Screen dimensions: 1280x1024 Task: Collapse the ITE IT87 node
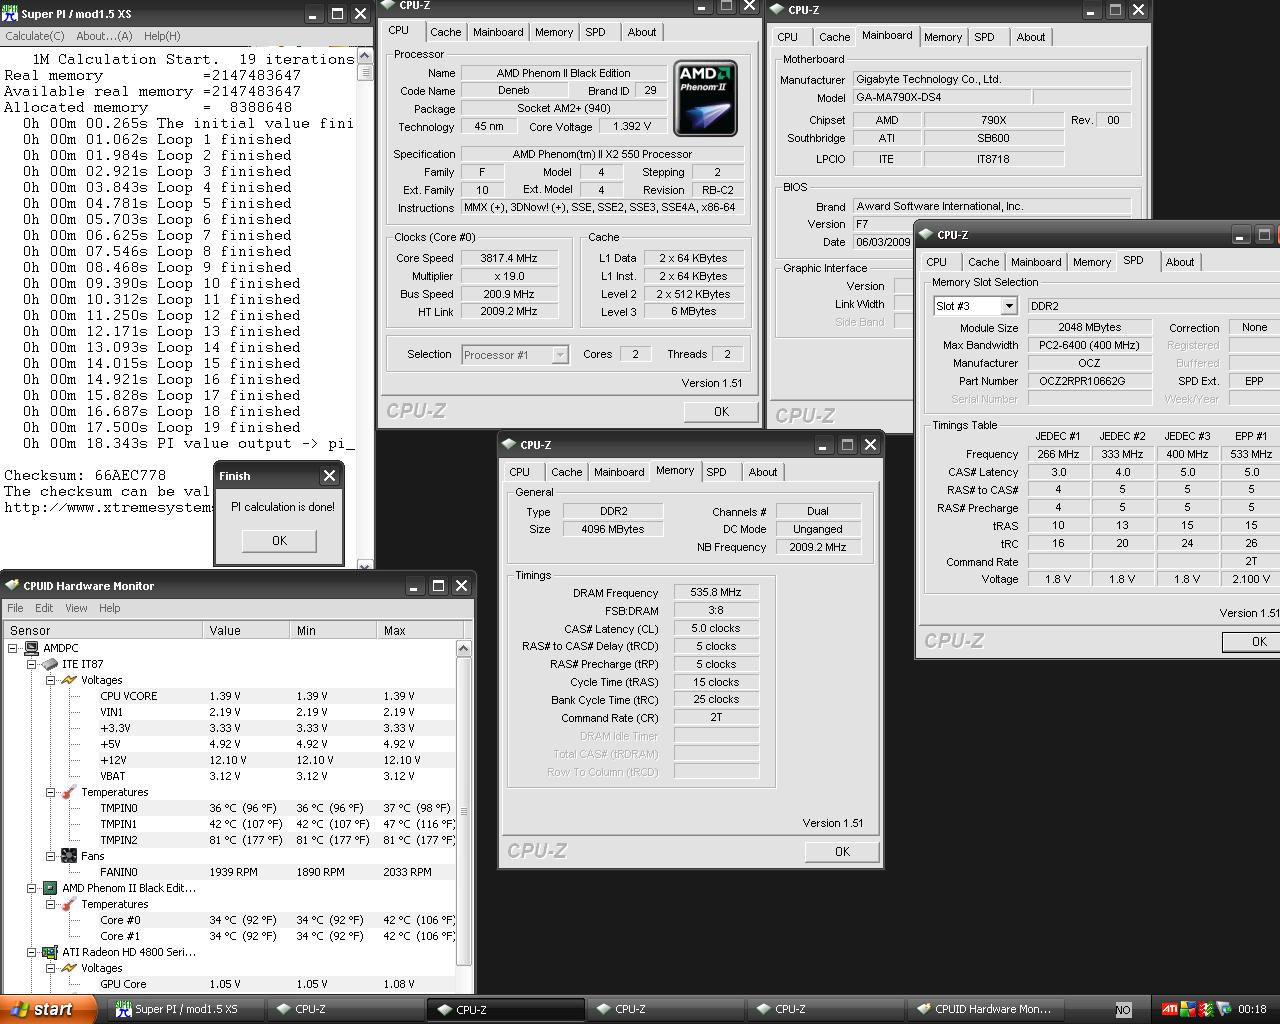tap(31, 664)
